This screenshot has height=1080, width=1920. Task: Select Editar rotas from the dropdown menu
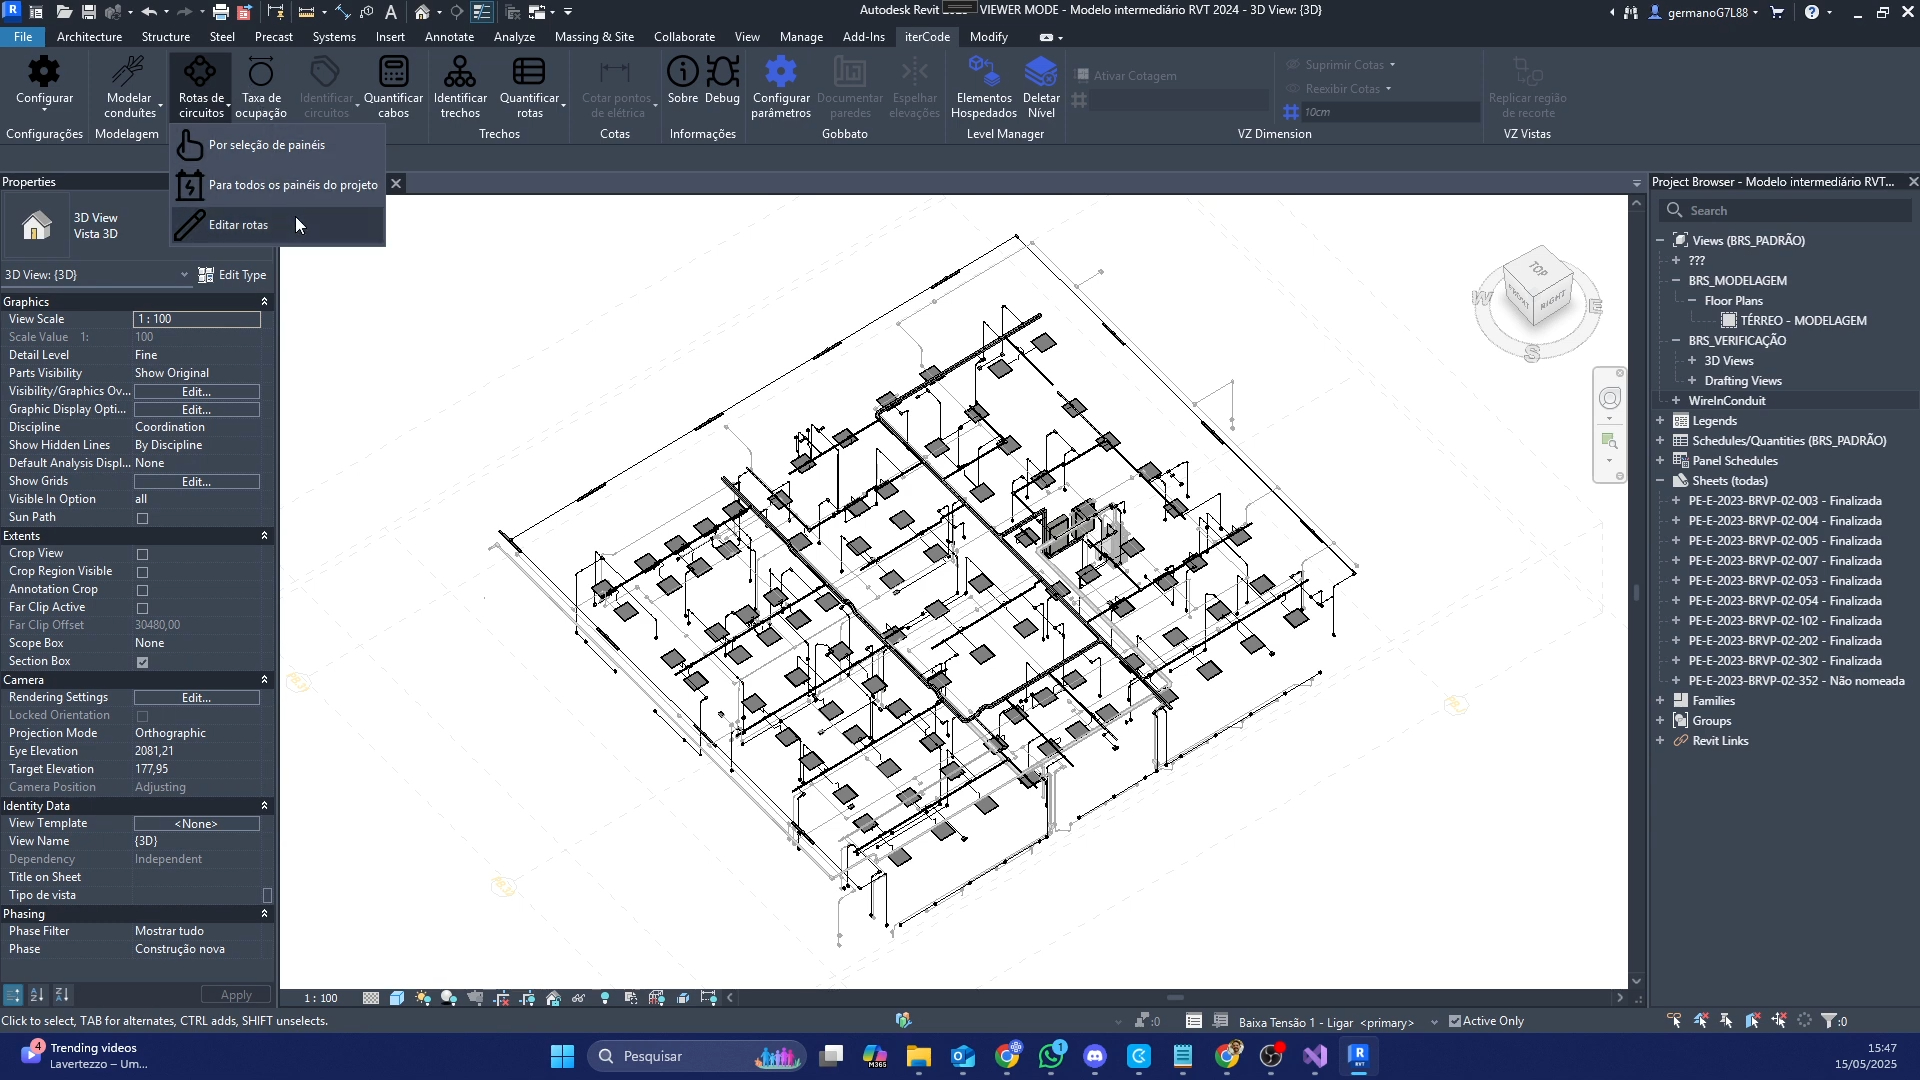(238, 225)
